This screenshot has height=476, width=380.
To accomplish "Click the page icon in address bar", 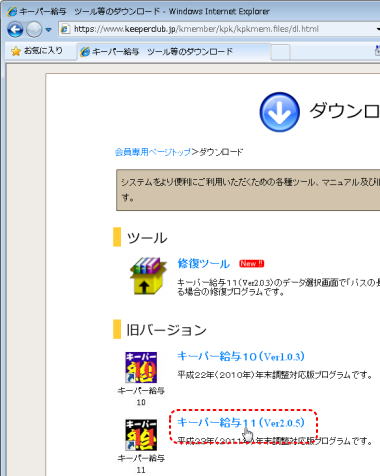I will pos(66,29).
